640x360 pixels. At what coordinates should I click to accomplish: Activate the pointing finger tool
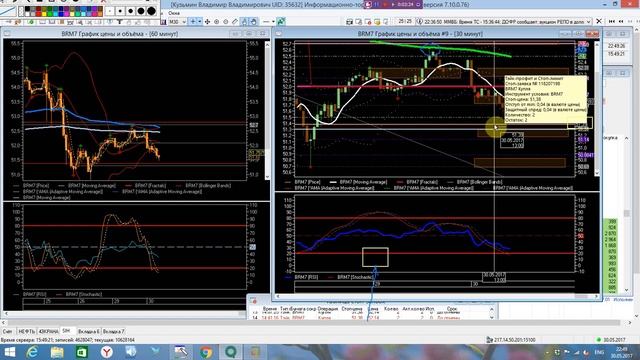244,21
